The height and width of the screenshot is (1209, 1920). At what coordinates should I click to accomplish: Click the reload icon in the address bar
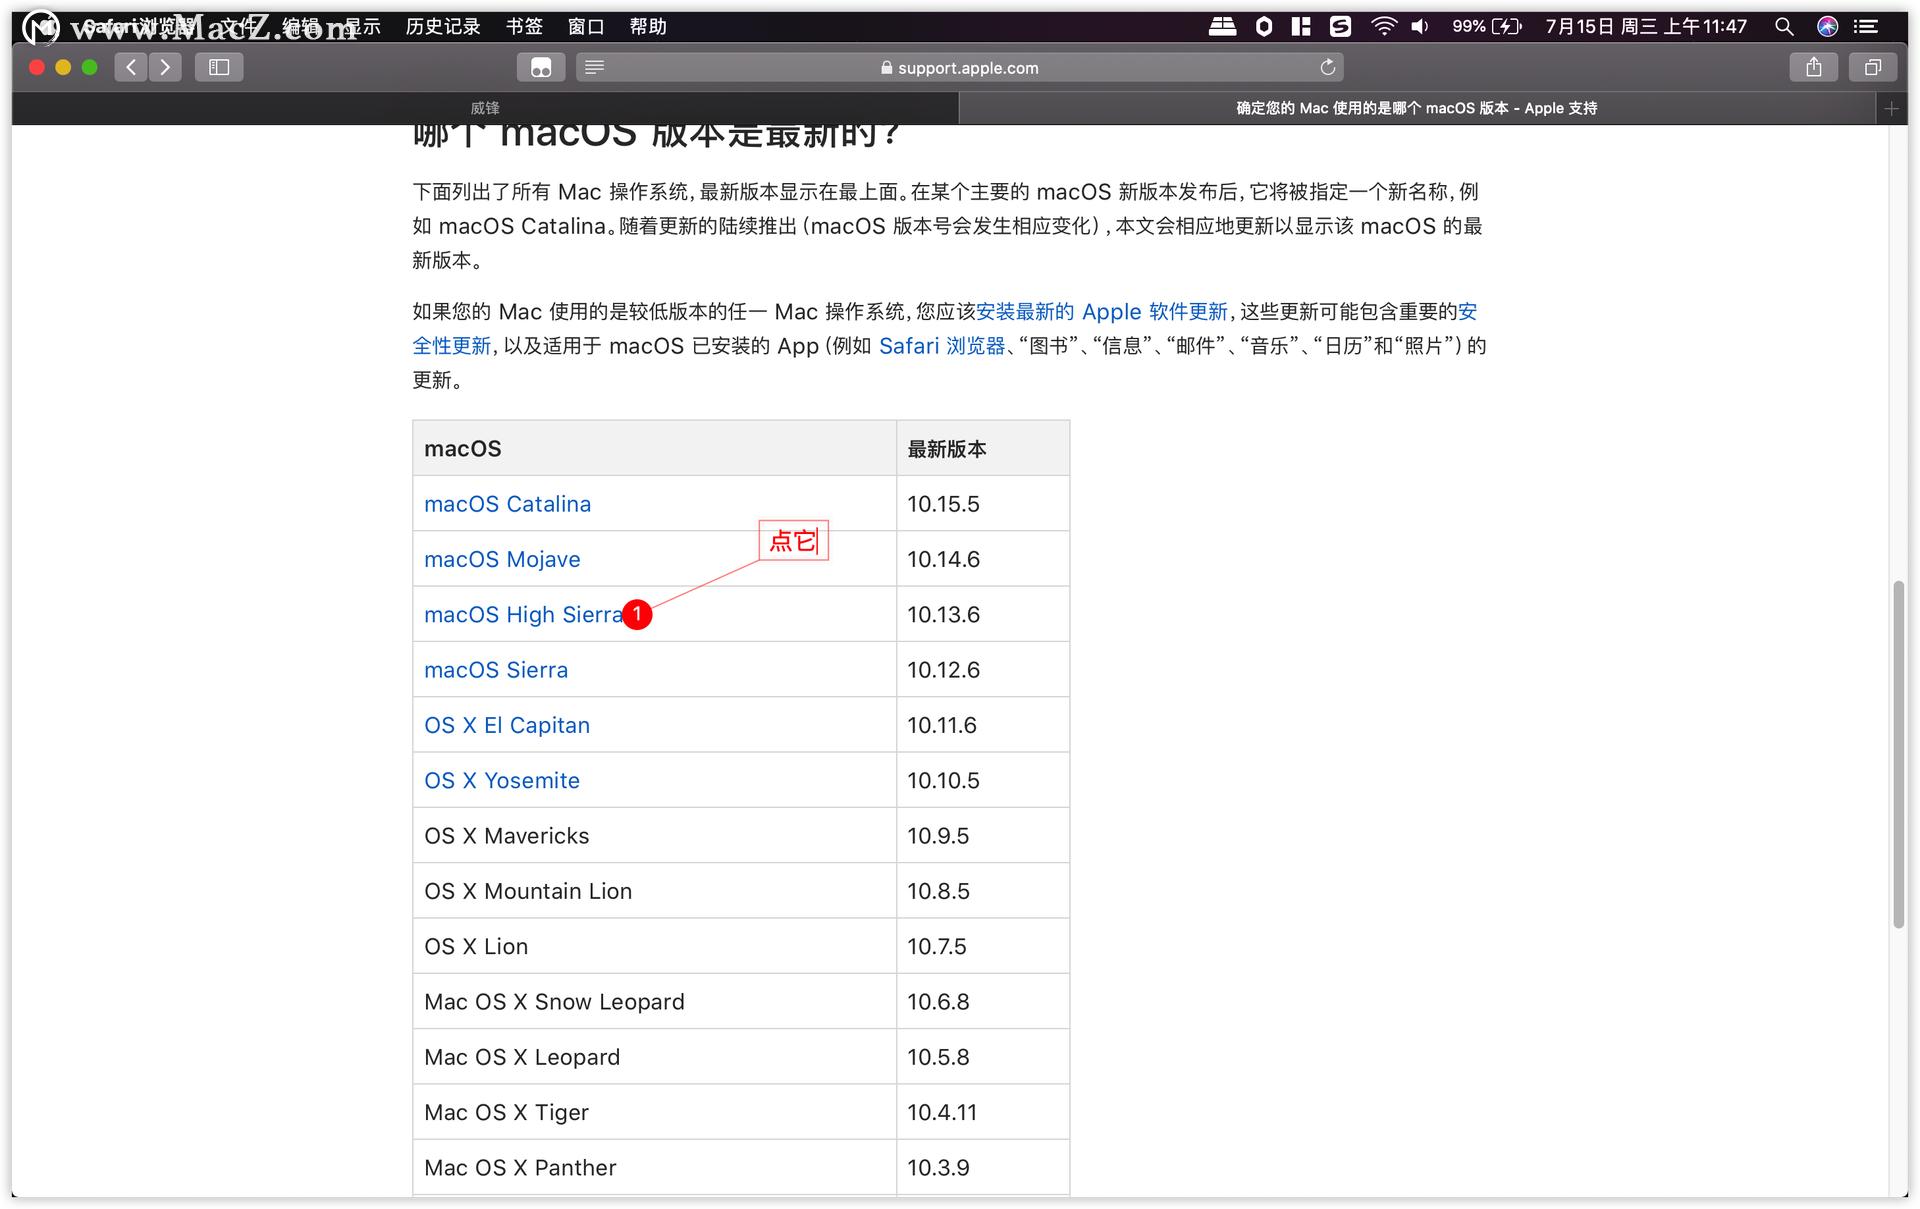1327,67
